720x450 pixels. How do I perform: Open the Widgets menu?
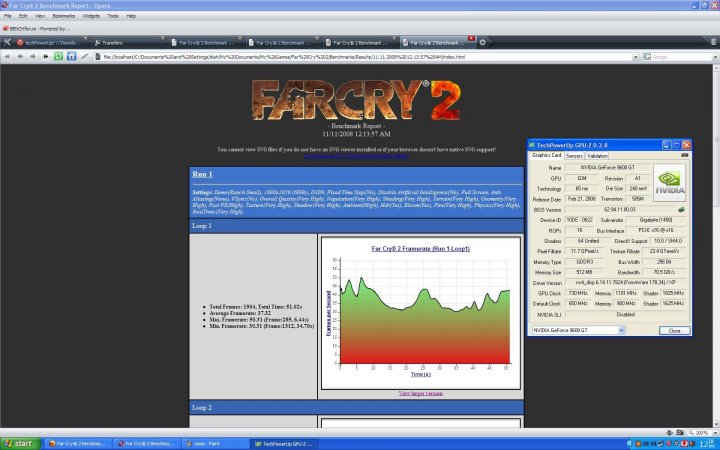click(x=91, y=16)
